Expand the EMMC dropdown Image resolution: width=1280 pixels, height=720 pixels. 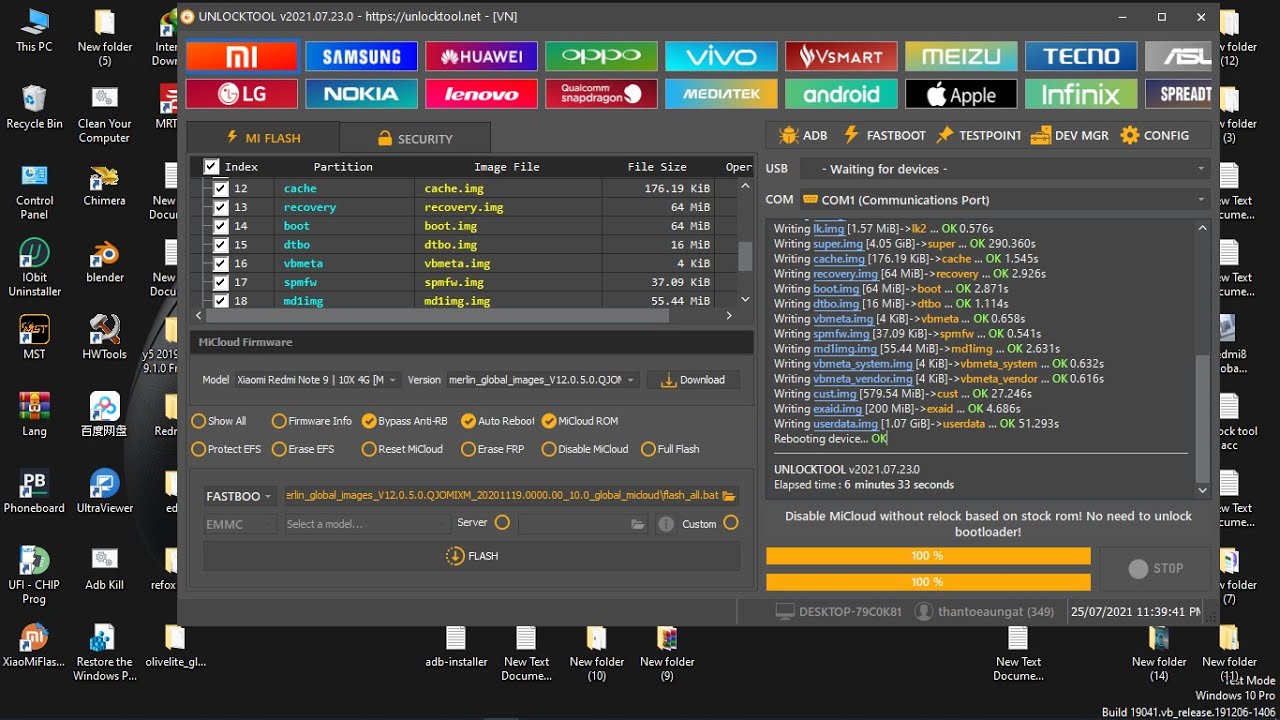tap(240, 524)
